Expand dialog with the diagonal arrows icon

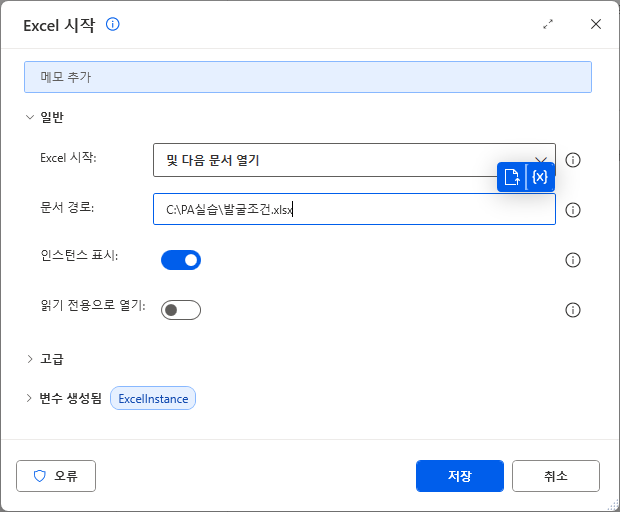click(x=548, y=25)
